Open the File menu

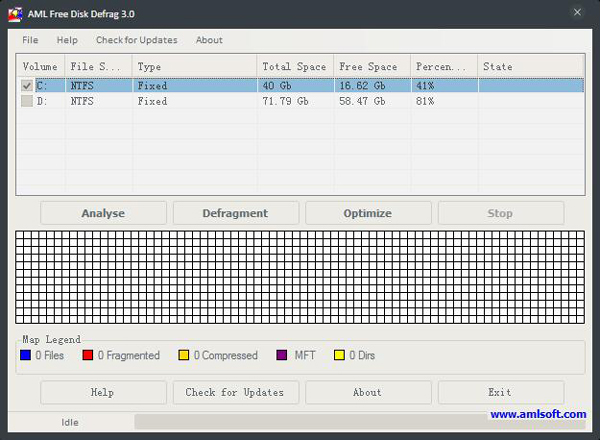tap(30, 40)
